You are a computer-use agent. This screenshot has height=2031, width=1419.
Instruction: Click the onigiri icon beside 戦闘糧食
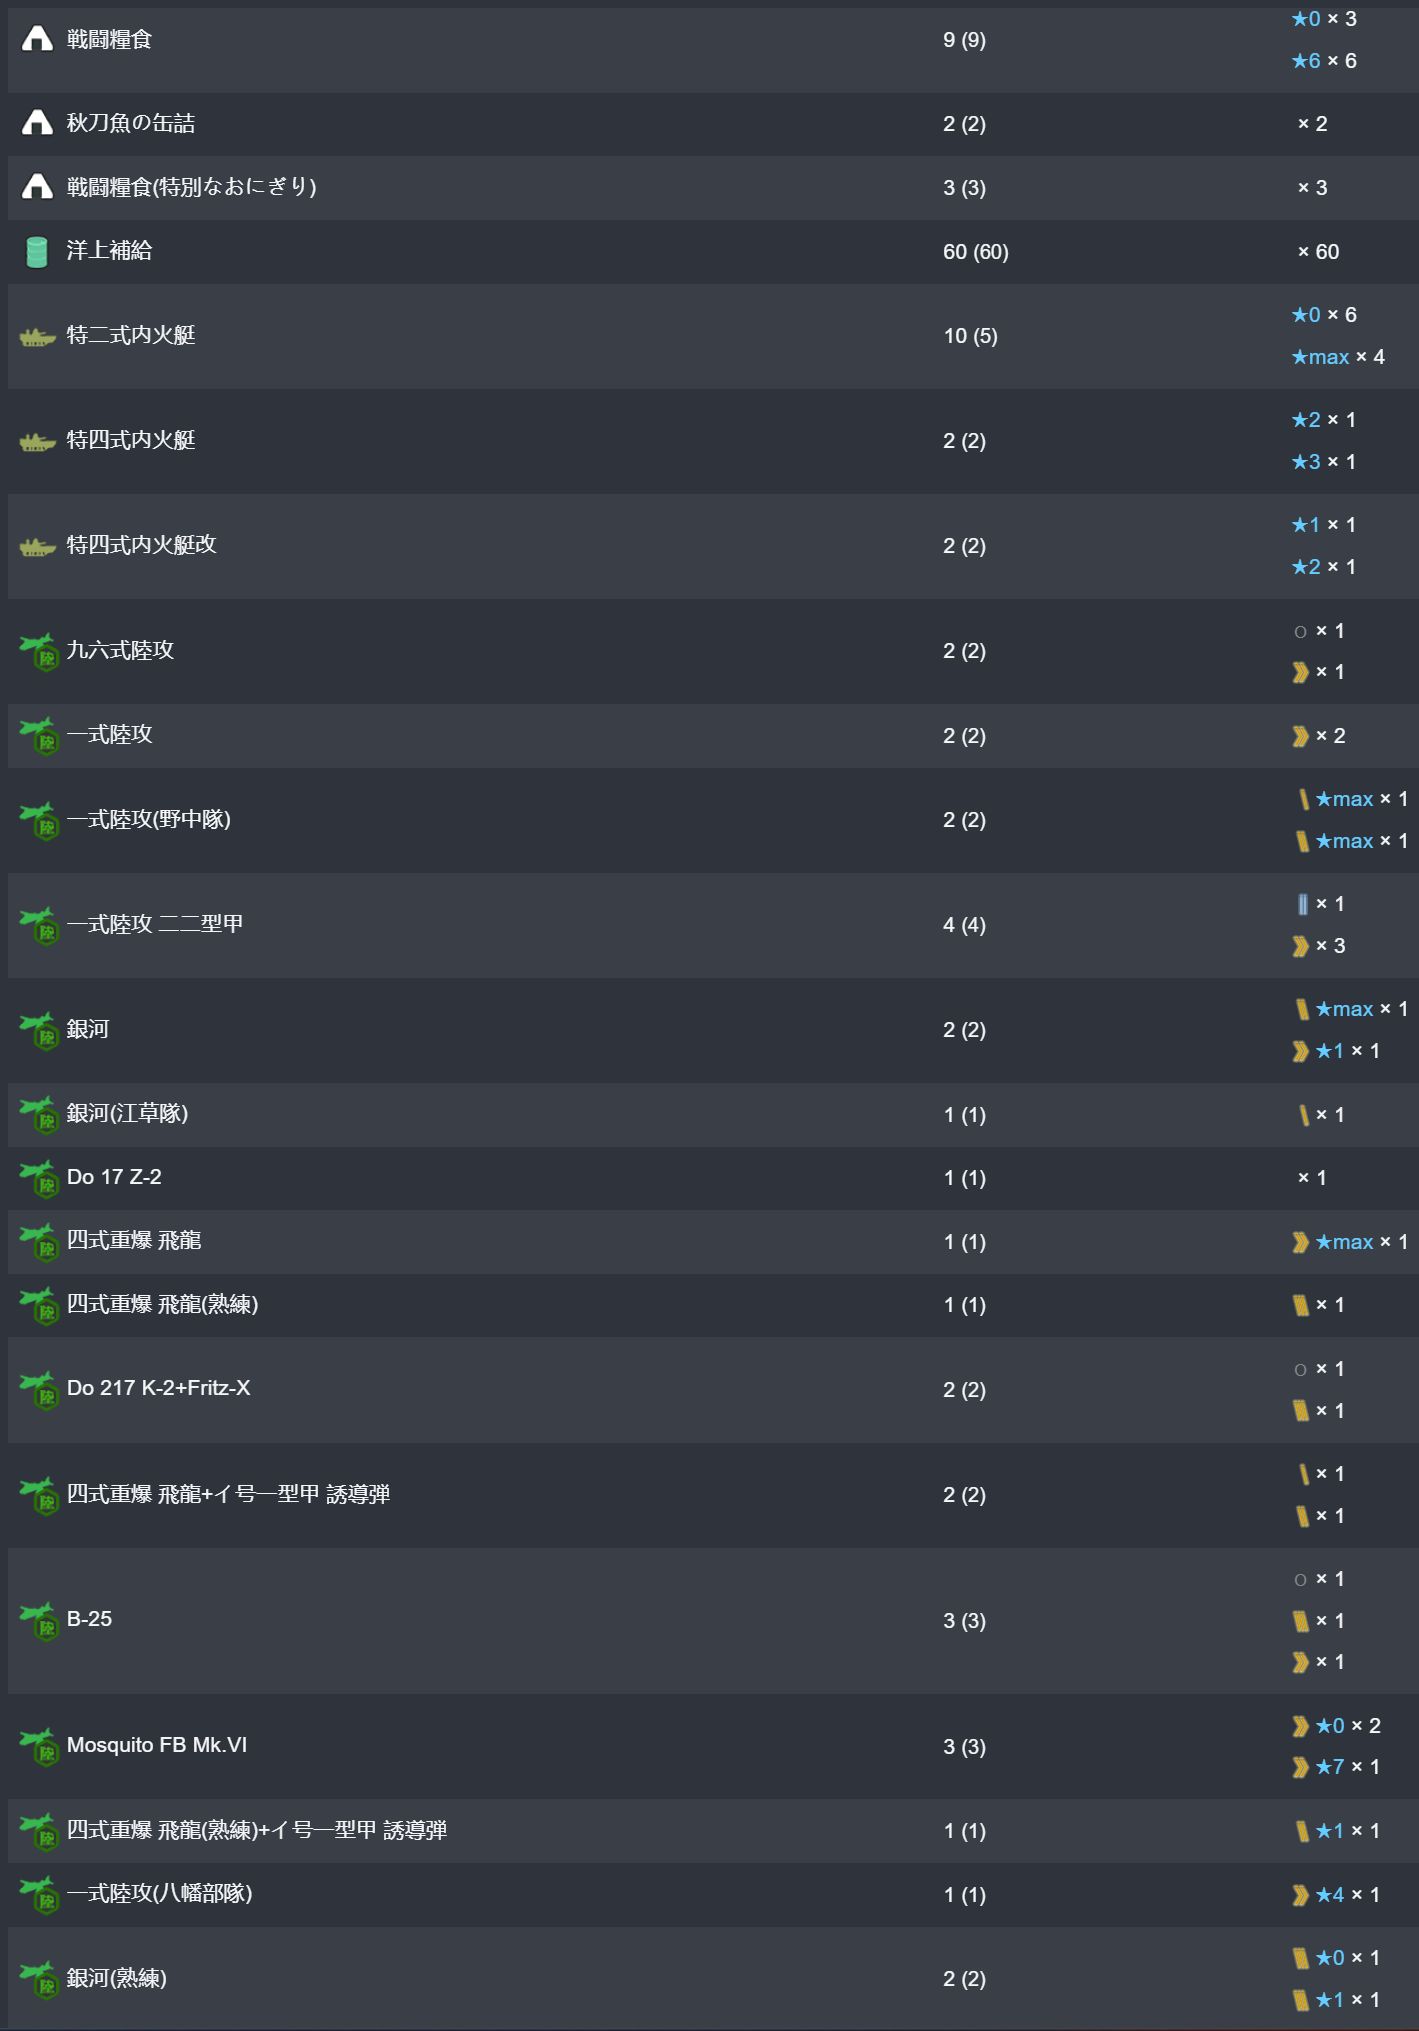coord(37,40)
